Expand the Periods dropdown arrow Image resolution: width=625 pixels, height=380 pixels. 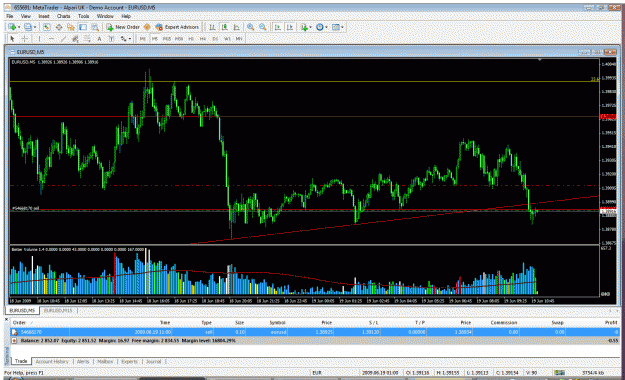click(x=326, y=27)
